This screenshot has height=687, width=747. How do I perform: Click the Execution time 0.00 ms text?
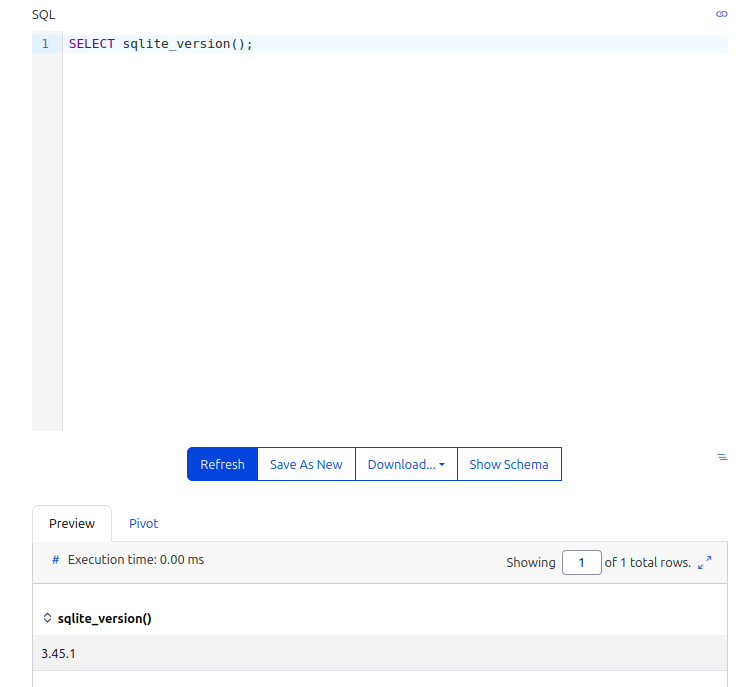136,560
